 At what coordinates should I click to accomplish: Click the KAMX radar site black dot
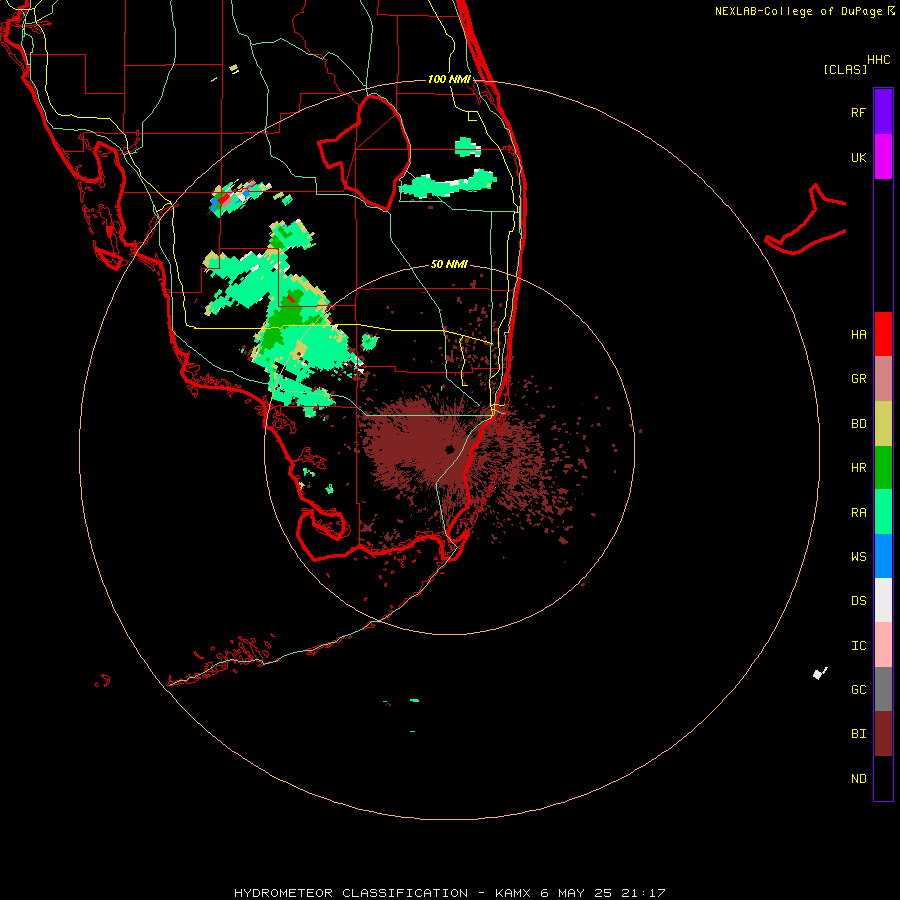[x=449, y=449]
